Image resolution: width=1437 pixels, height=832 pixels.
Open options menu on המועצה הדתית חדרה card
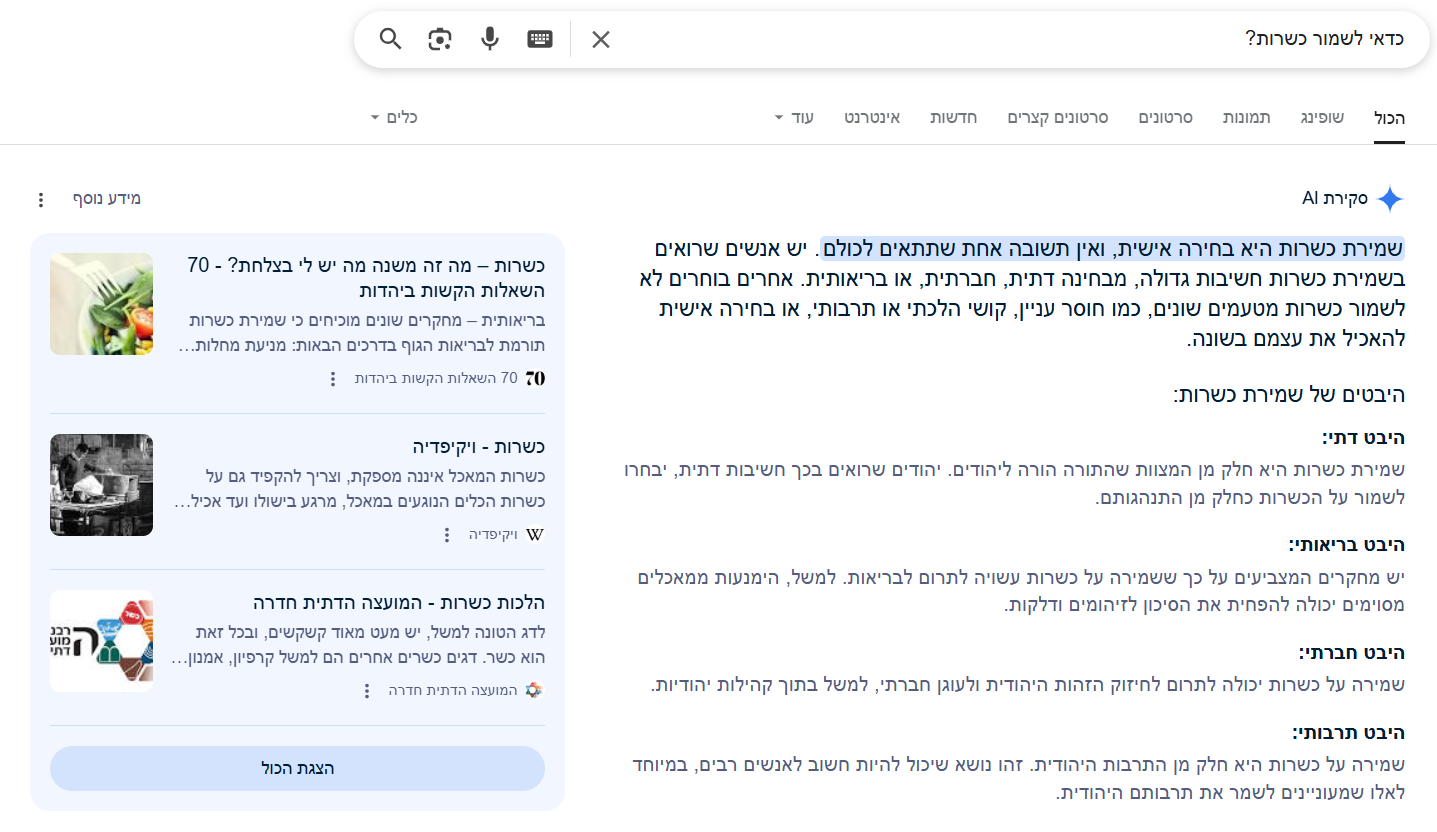[x=367, y=690]
